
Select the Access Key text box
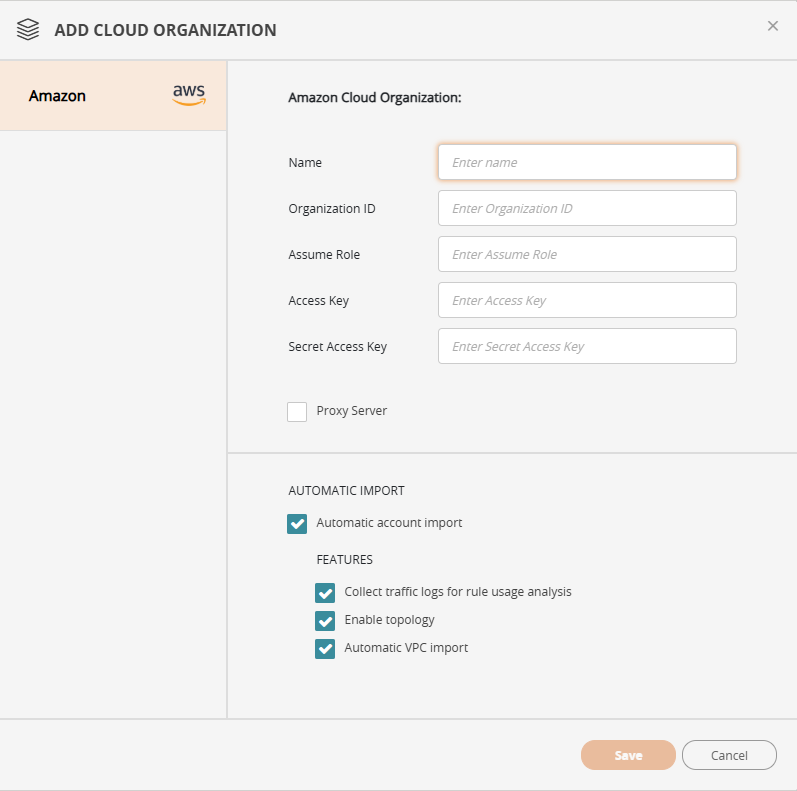(587, 300)
